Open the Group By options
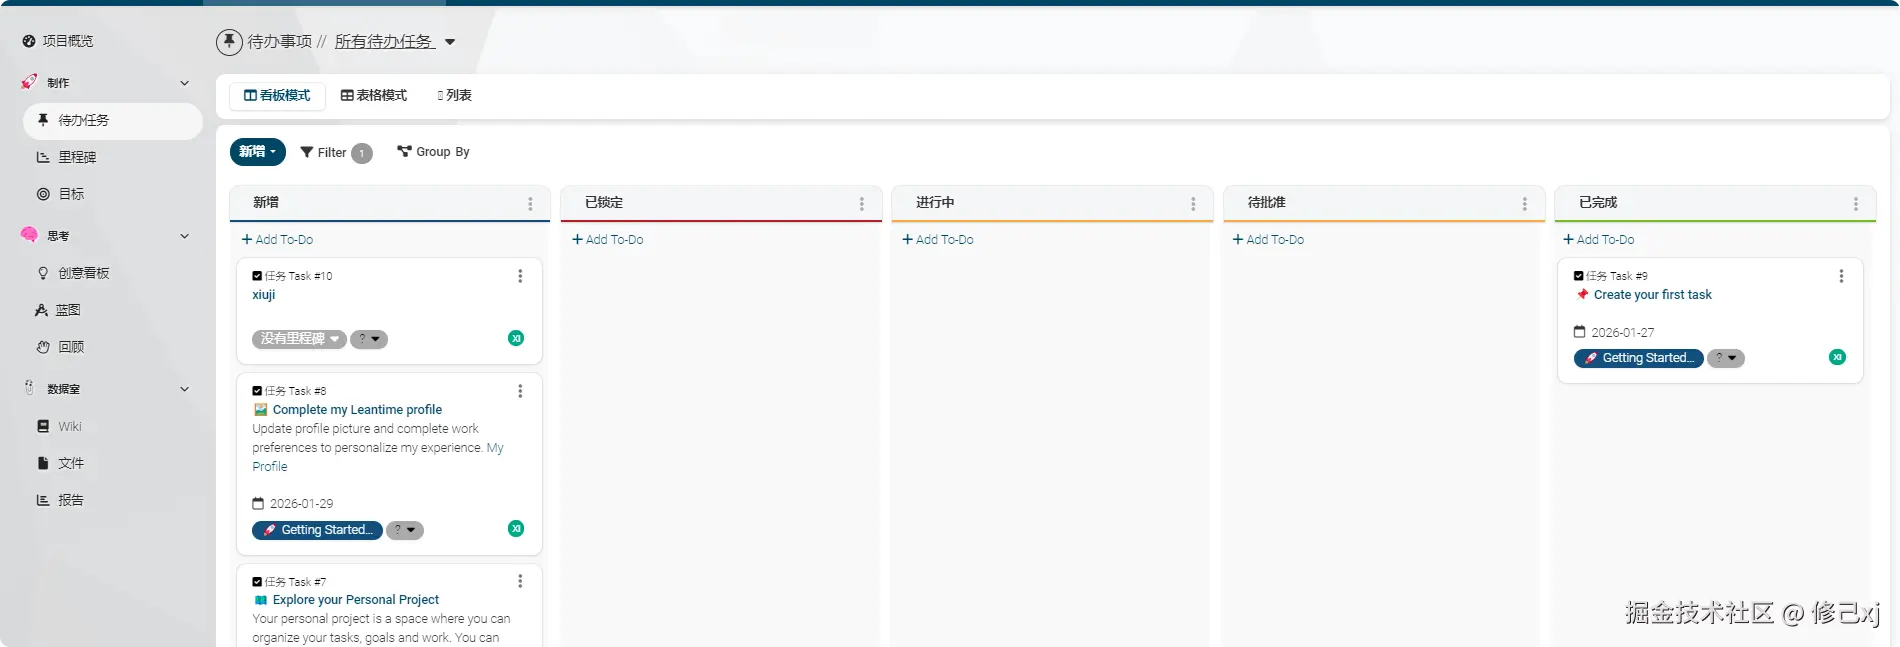Viewport: 1900px width, 647px height. [433, 152]
